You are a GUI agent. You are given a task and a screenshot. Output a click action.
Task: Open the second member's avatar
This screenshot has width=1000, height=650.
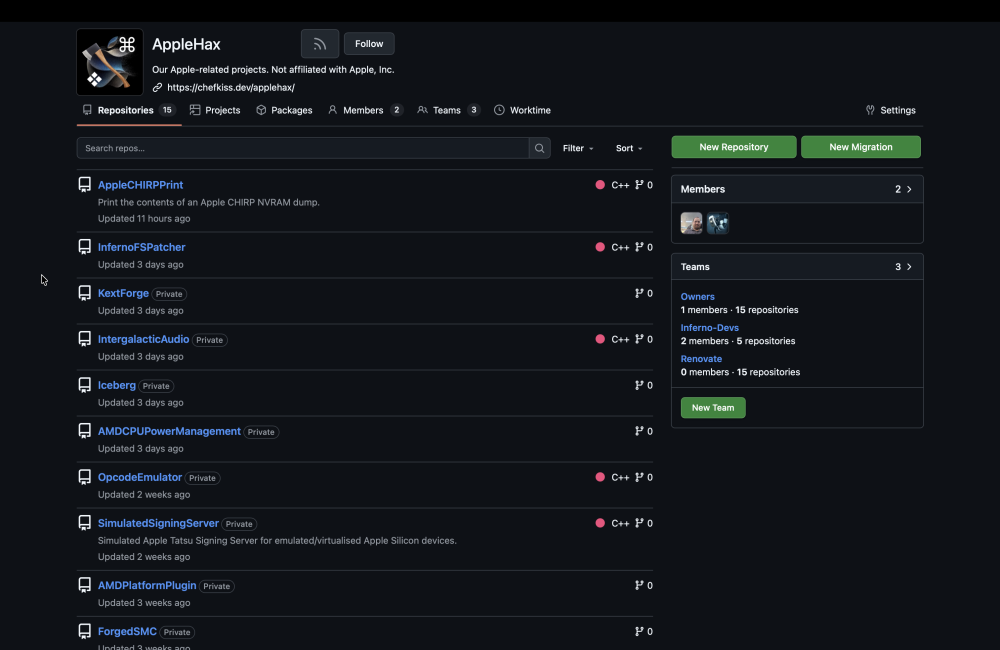717,223
